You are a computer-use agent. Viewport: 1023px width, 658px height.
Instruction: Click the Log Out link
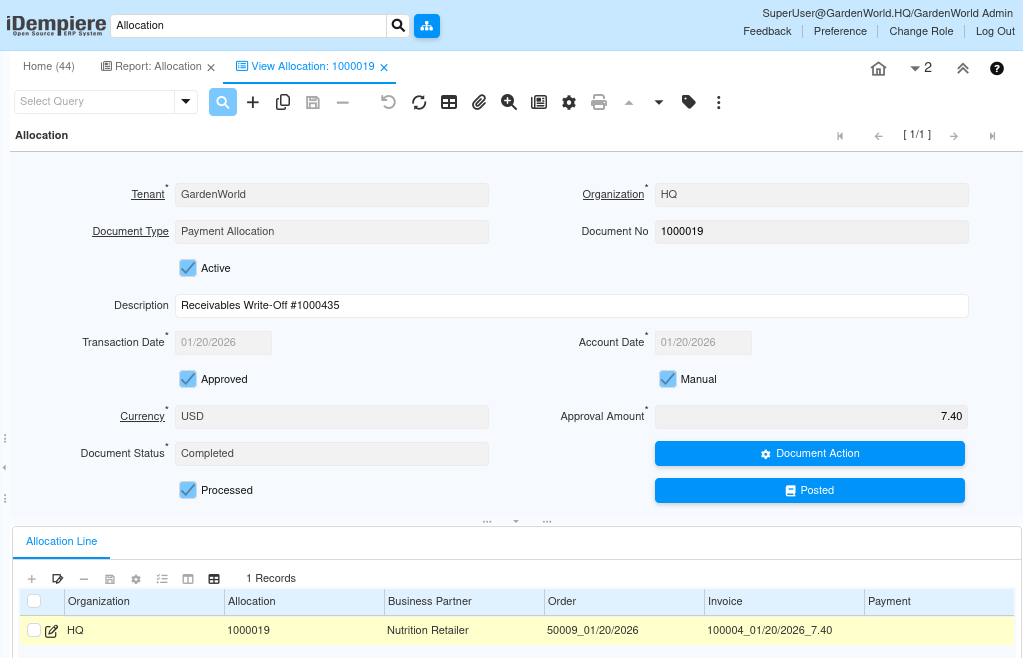pyautogui.click(x=995, y=31)
